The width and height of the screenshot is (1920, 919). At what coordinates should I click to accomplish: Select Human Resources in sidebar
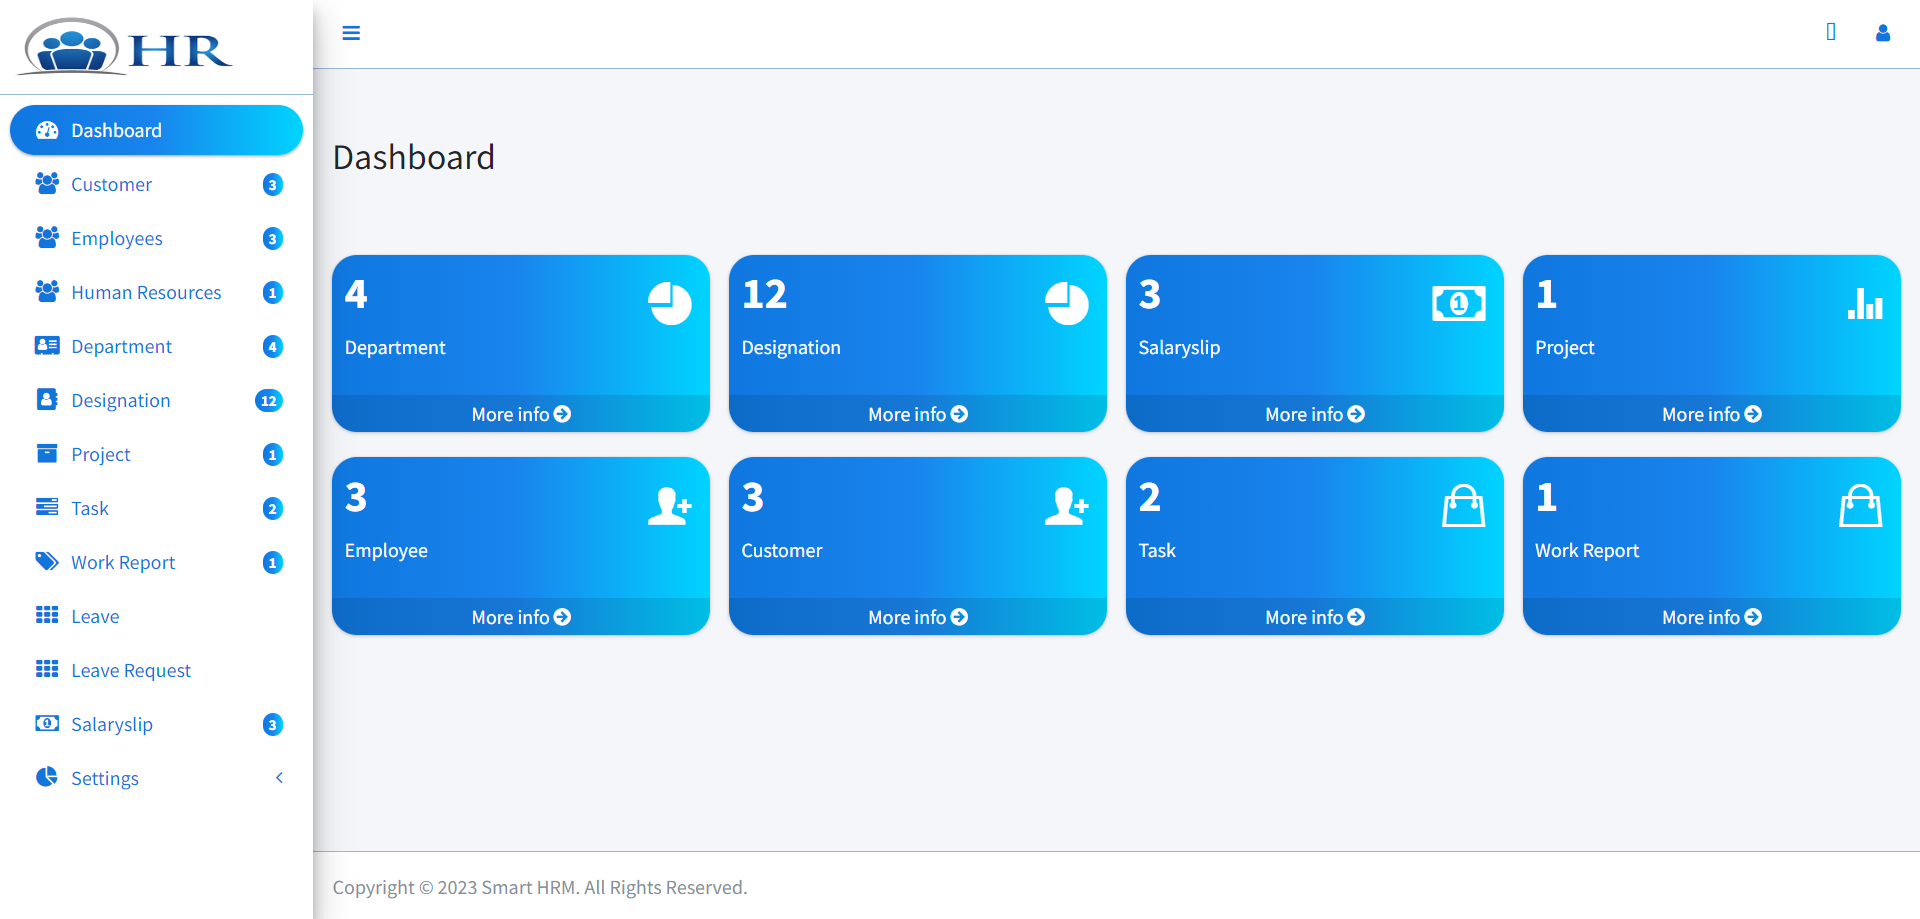(x=146, y=292)
